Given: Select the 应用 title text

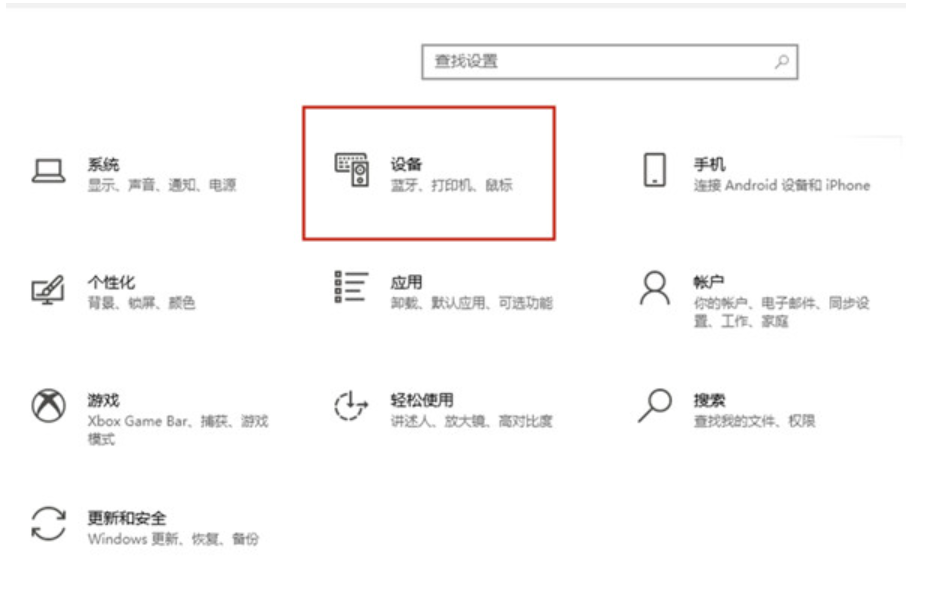Looking at the screenshot, I should coord(406,282).
